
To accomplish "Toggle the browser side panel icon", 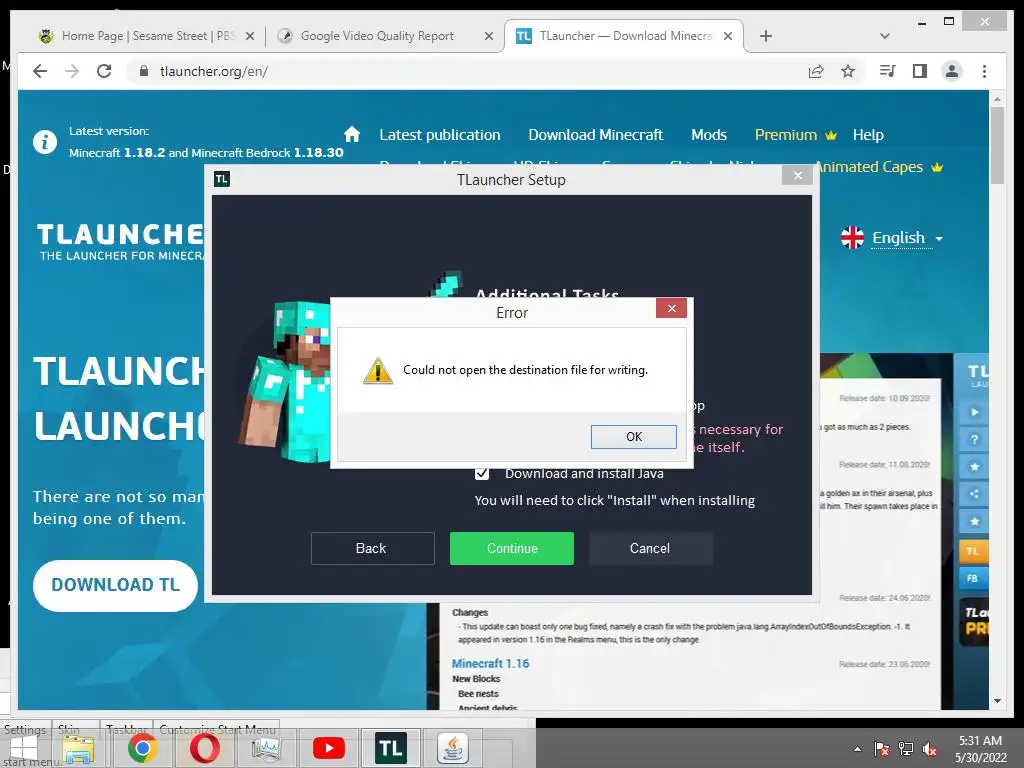I will coord(920,71).
